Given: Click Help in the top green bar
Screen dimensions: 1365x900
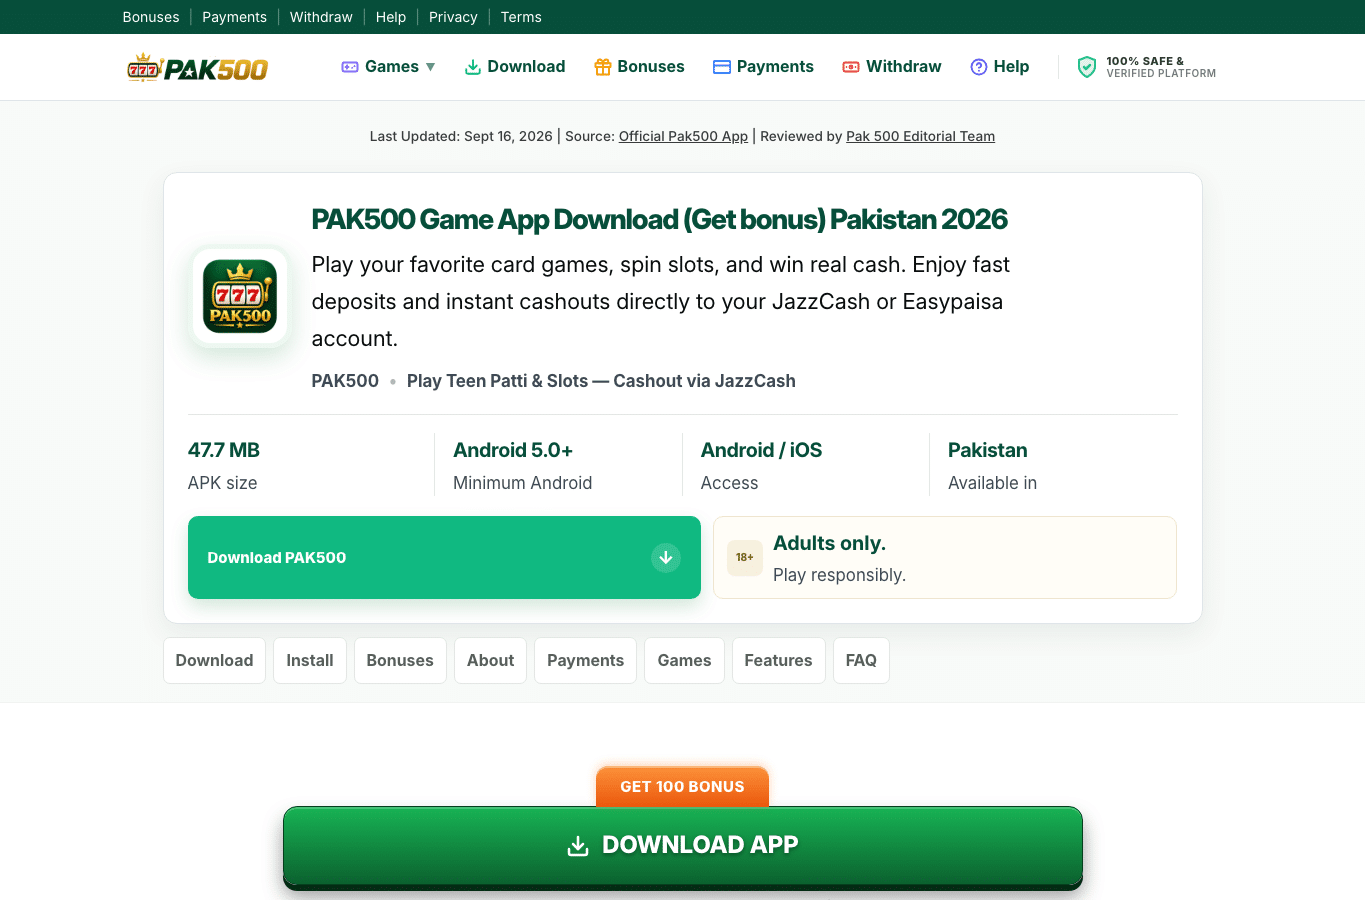Looking at the screenshot, I should (x=391, y=17).
